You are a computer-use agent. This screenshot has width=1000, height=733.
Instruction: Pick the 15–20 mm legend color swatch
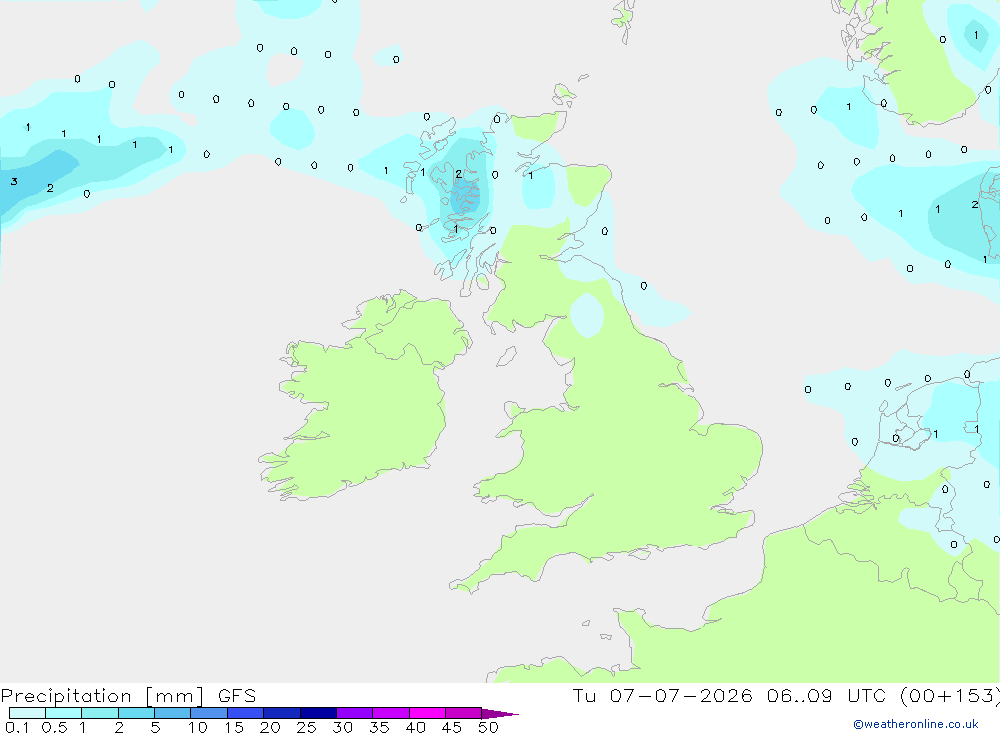(x=245, y=713)
